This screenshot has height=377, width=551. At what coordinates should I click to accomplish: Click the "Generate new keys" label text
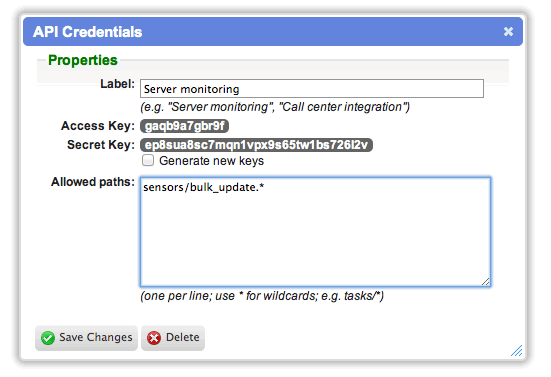tap(211, 161)
